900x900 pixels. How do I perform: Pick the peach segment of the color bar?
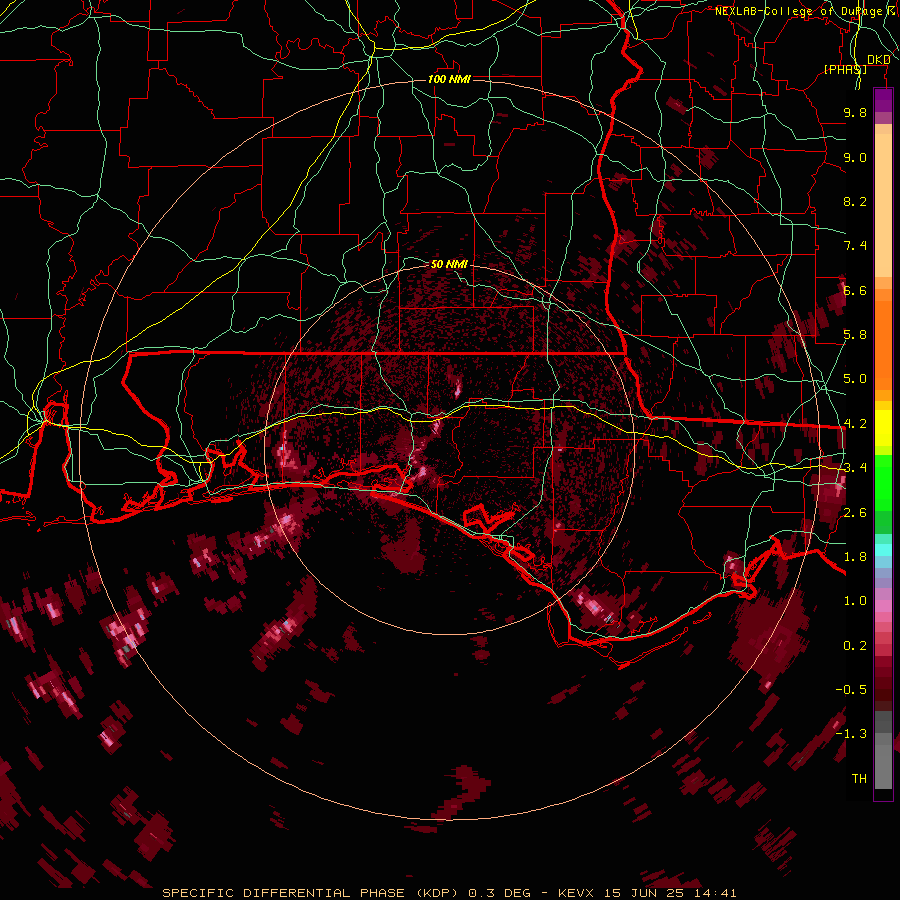coord(883,204)
